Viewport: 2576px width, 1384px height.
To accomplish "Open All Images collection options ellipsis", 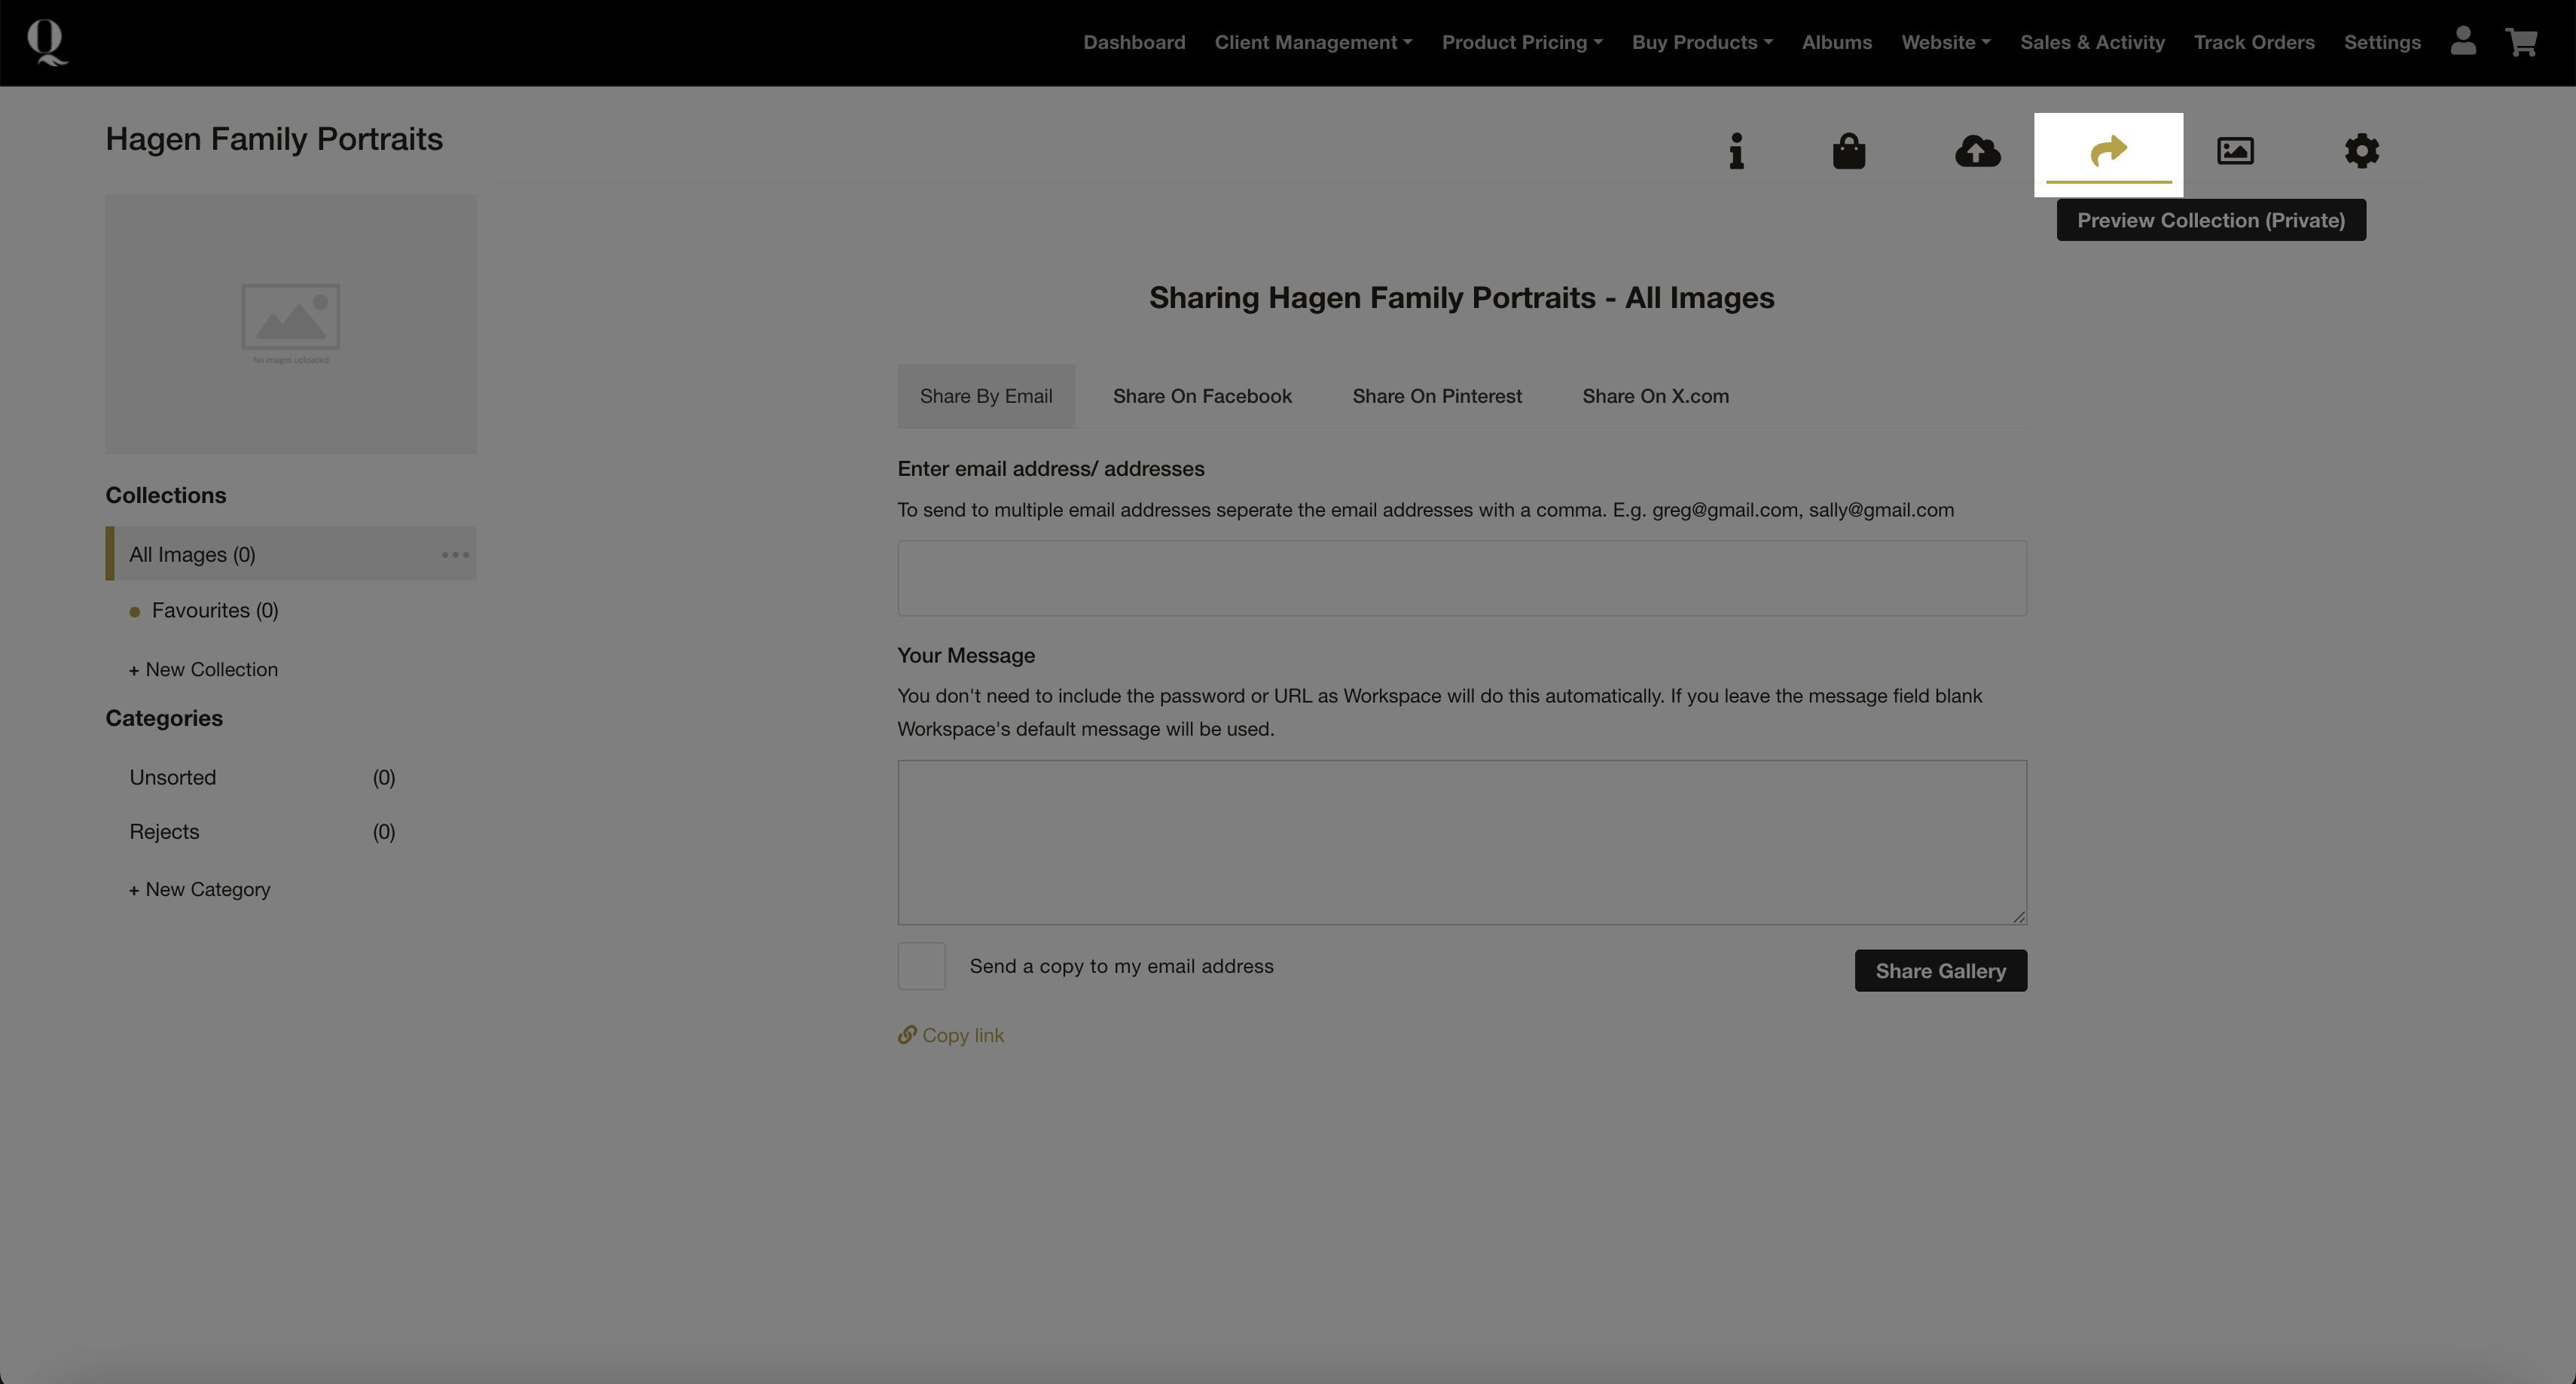I will coord(455,555).
